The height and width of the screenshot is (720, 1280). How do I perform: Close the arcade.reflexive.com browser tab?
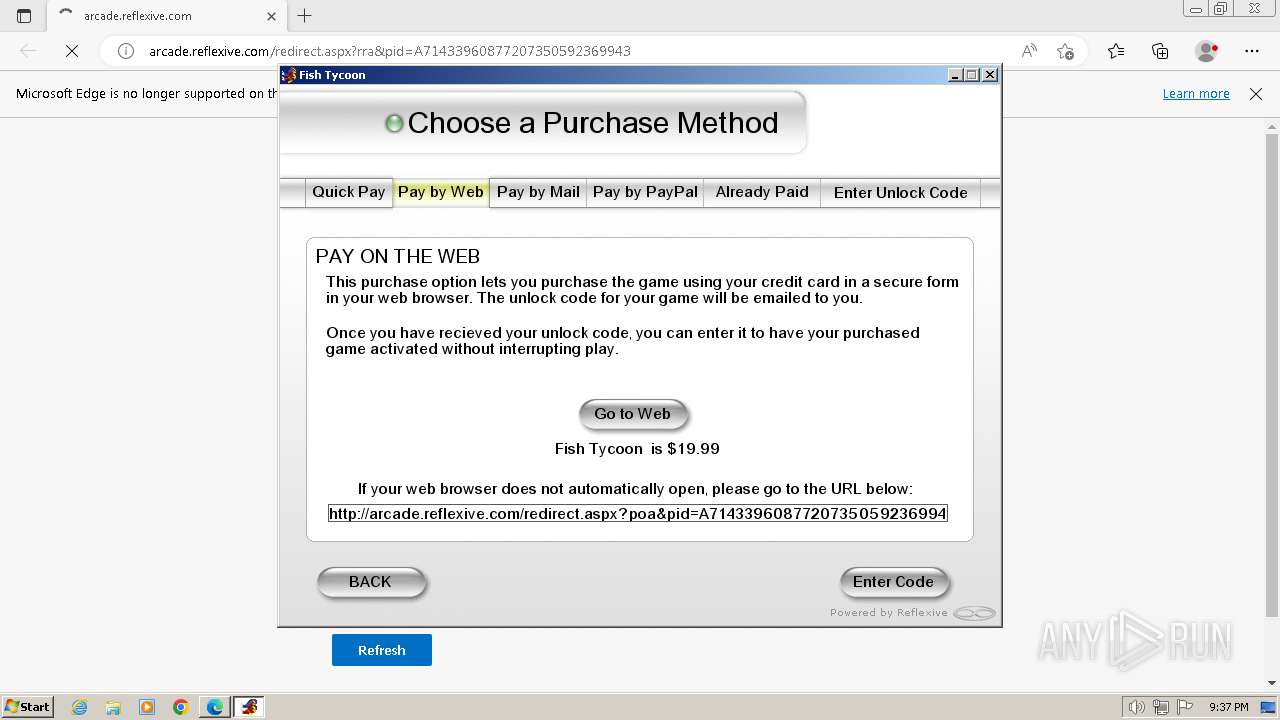(271, 16)
